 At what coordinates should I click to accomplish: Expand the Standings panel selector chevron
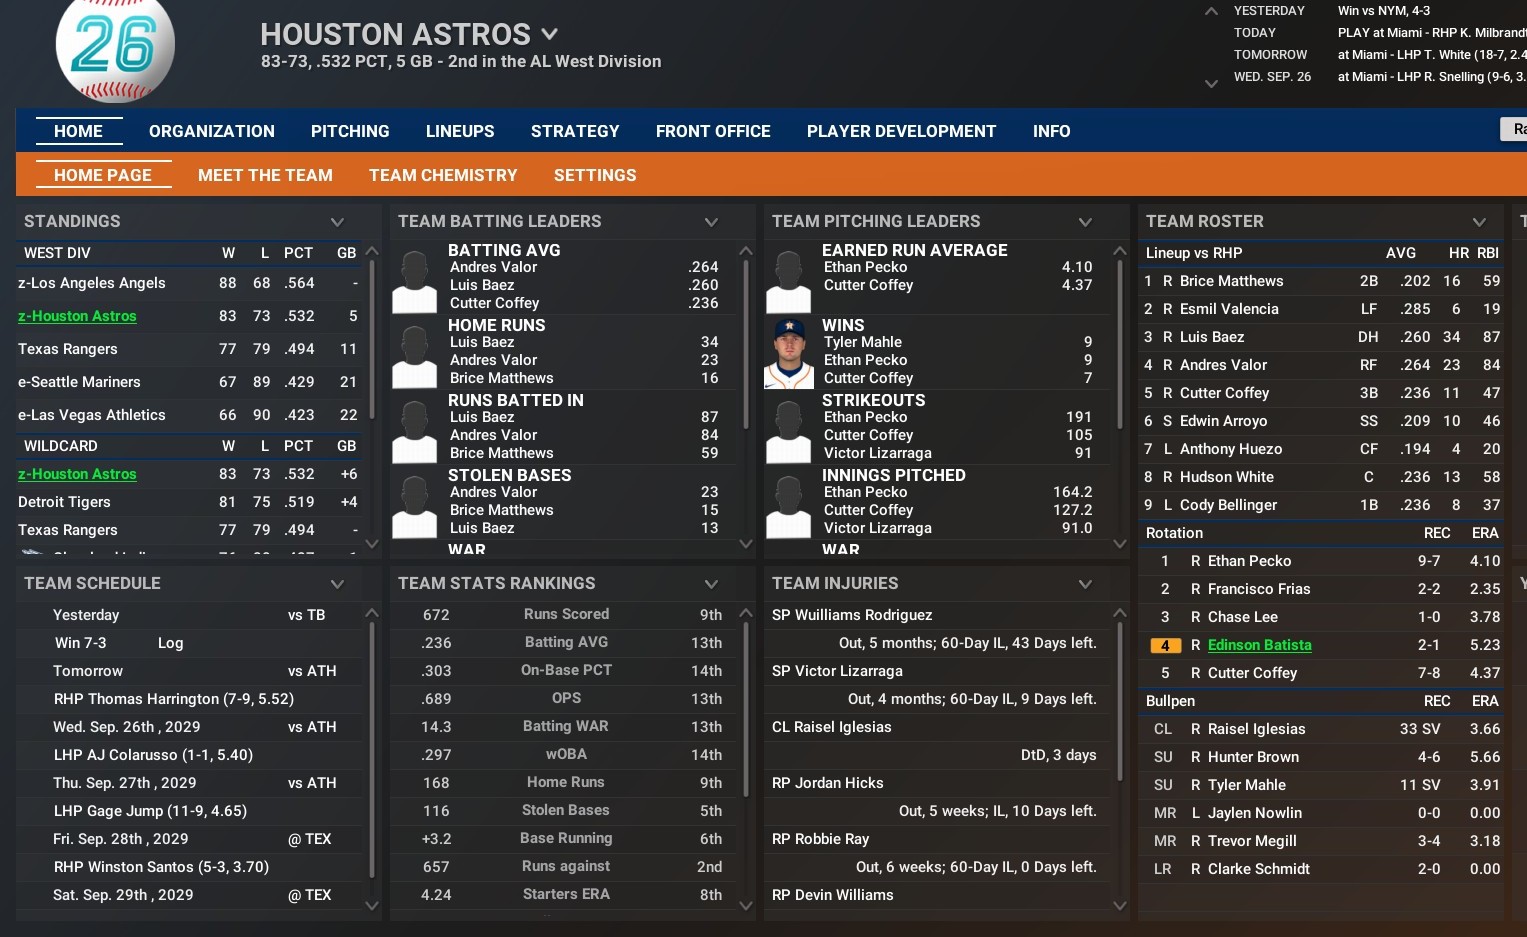point(337,222)
